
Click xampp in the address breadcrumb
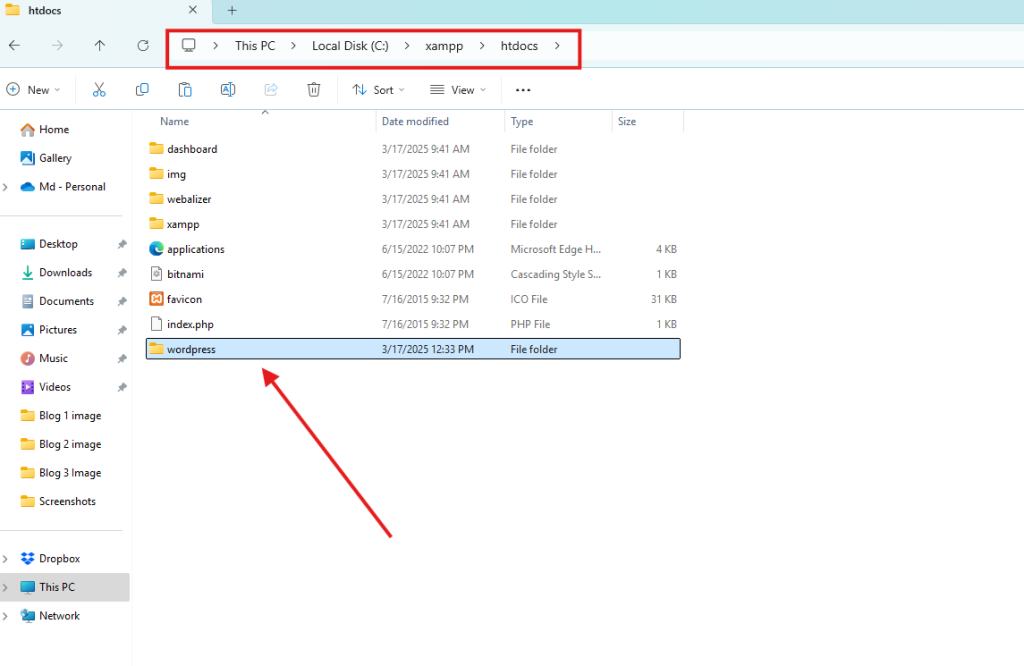[x=444, y=46]
